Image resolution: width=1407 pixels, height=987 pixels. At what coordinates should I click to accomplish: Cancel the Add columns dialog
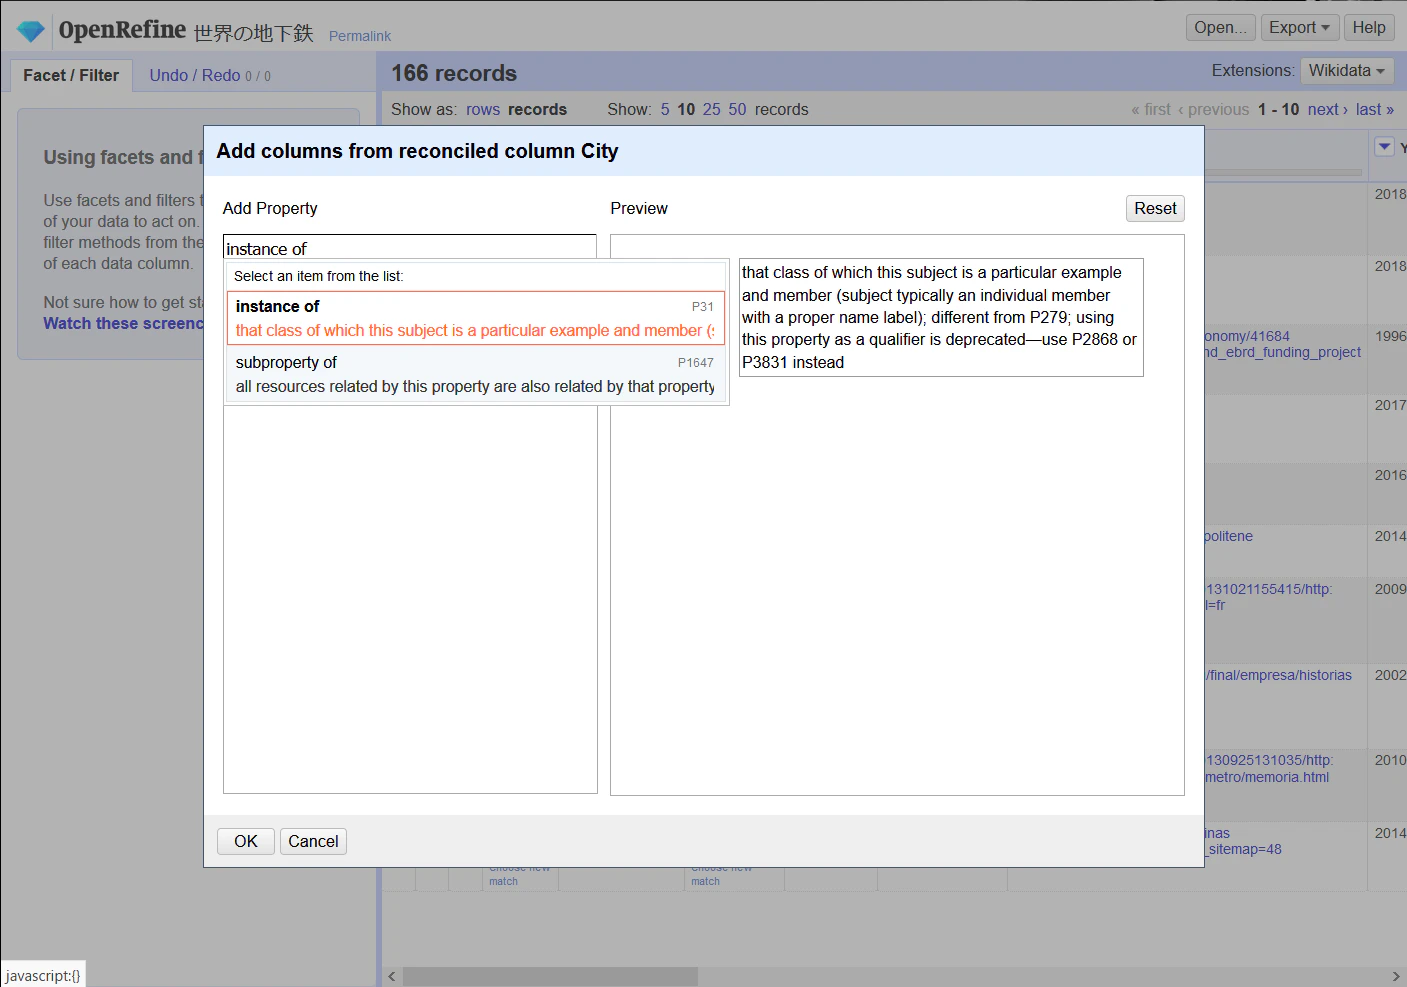pyautogui.click(x=313, y=842)
